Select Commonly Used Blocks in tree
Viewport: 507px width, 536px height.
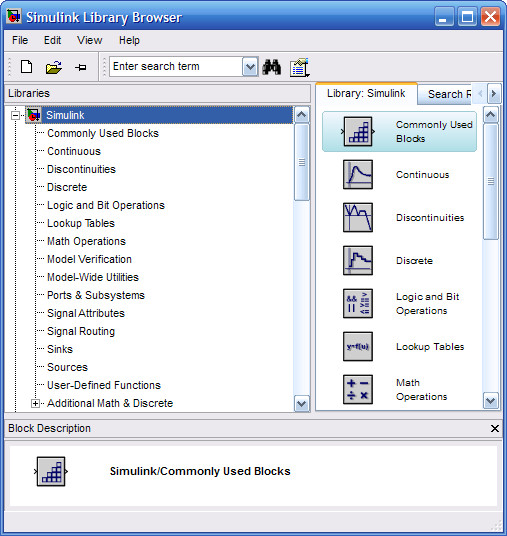pos(103,133)
